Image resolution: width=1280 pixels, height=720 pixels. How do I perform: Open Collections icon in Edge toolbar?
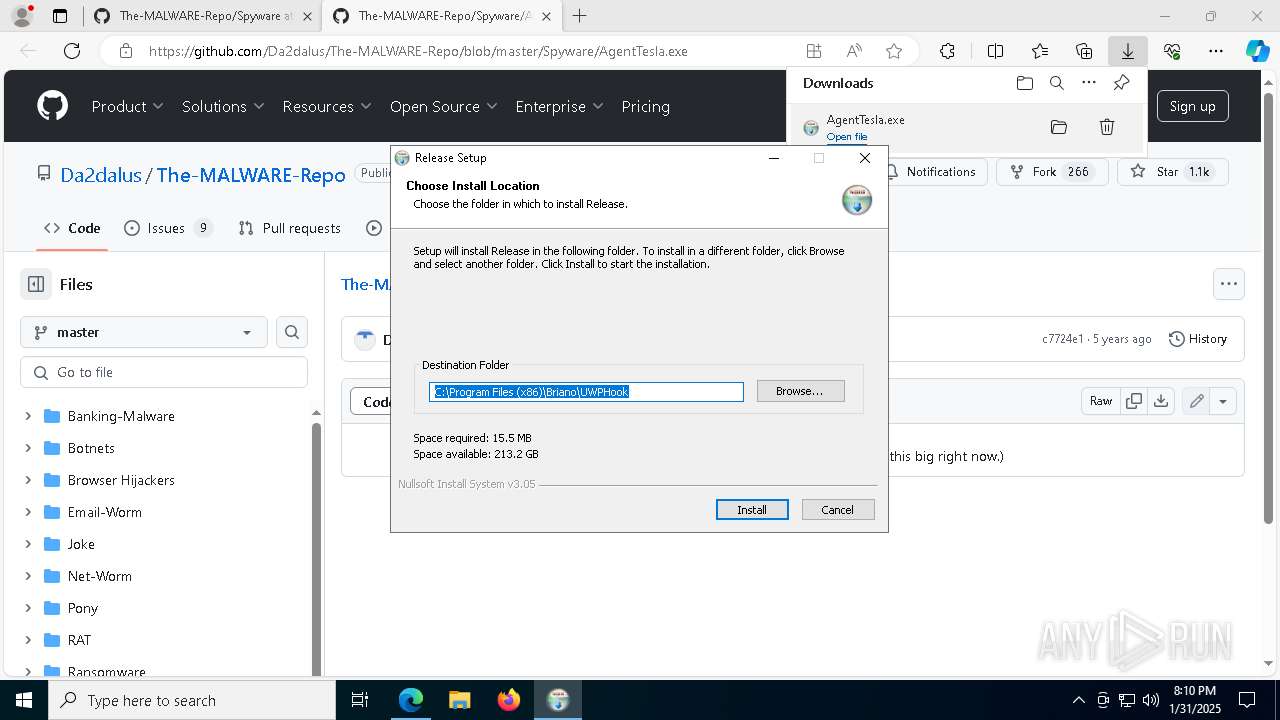pos(1084,51)
